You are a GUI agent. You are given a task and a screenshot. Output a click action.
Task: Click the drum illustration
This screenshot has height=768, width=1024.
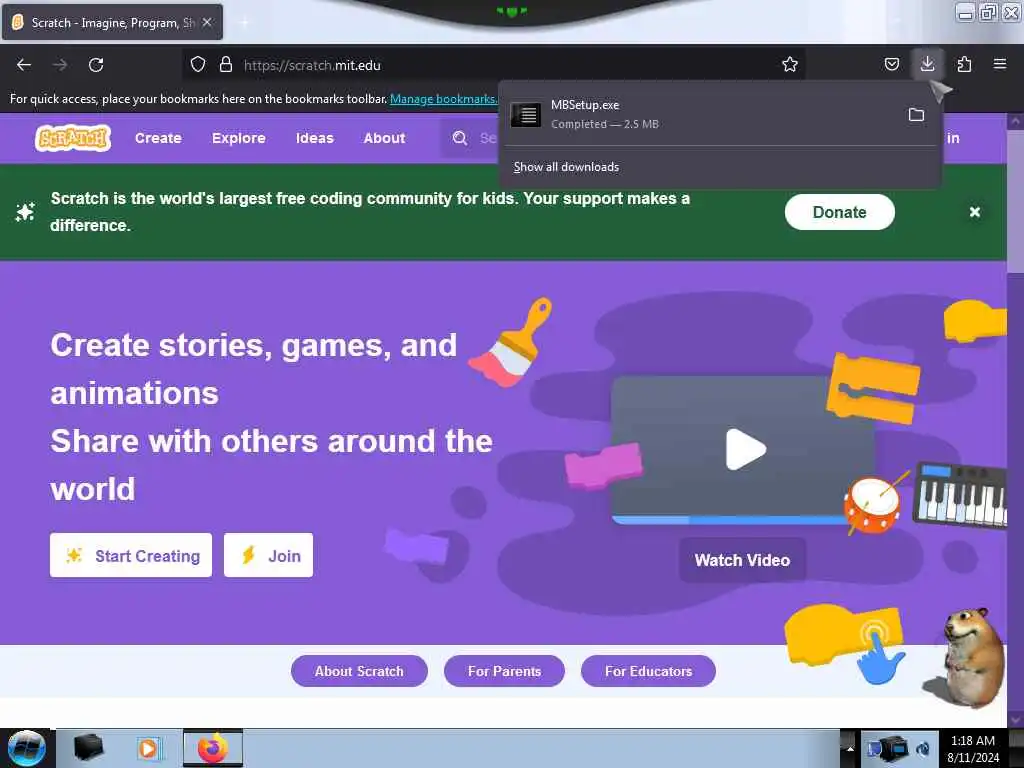coord(872,505)
